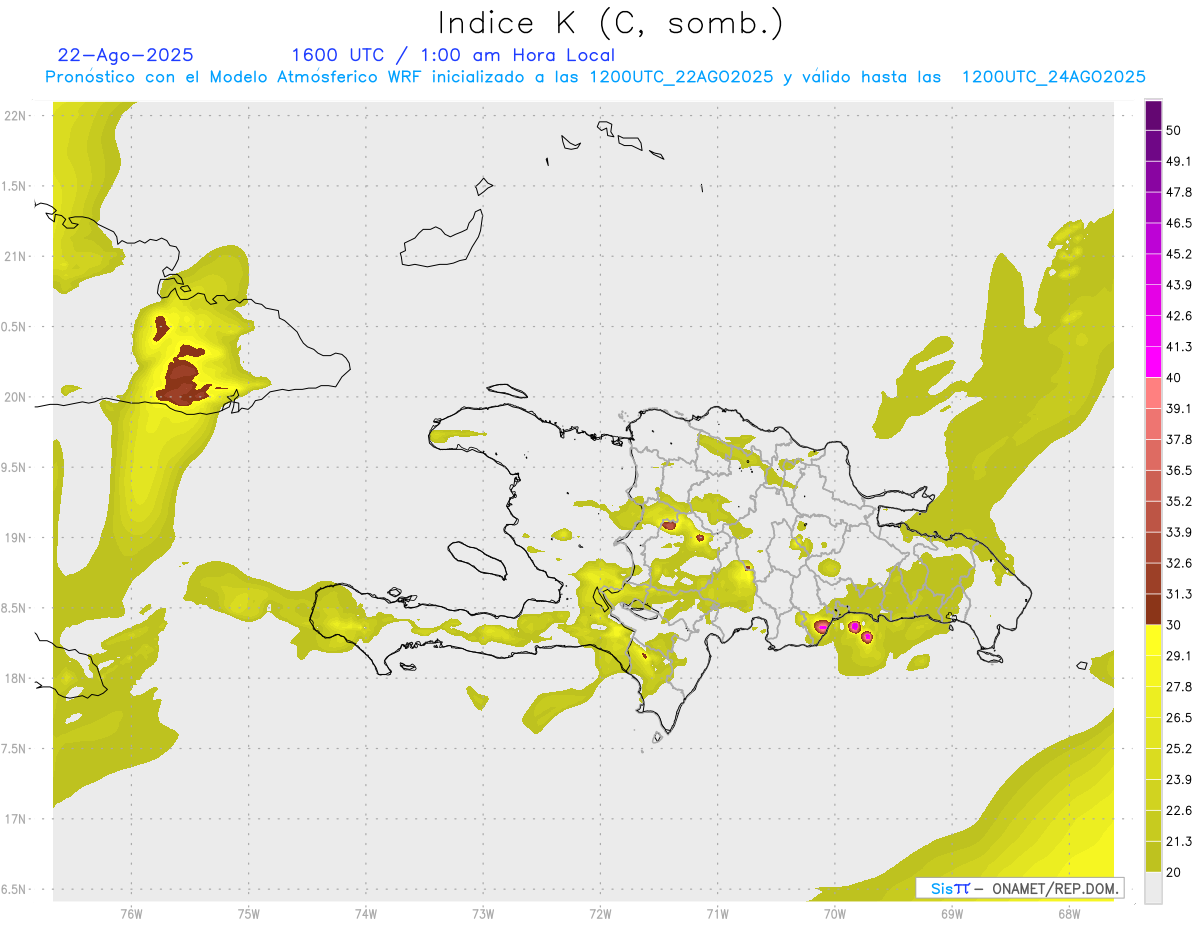Click the "19N" latitude label

(15, 537)
